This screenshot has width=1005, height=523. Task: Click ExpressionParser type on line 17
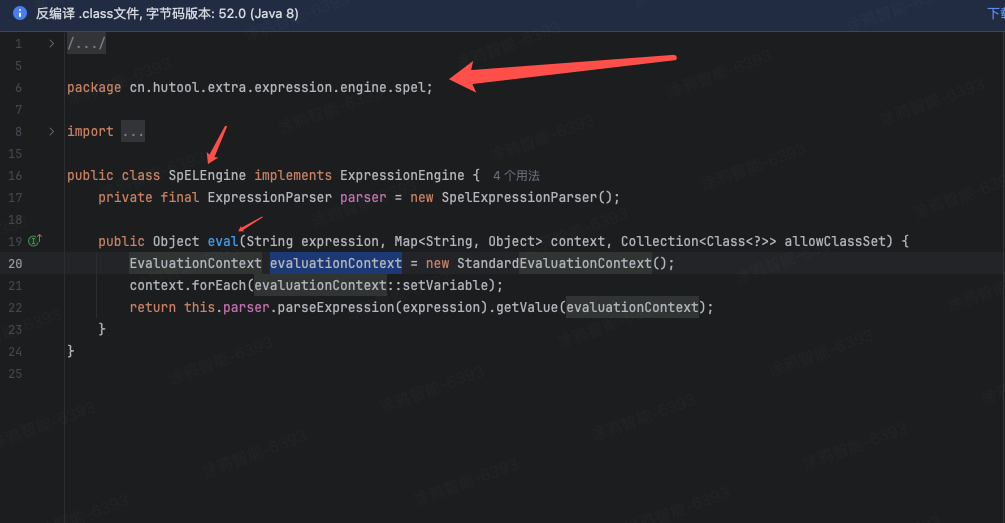270,197
